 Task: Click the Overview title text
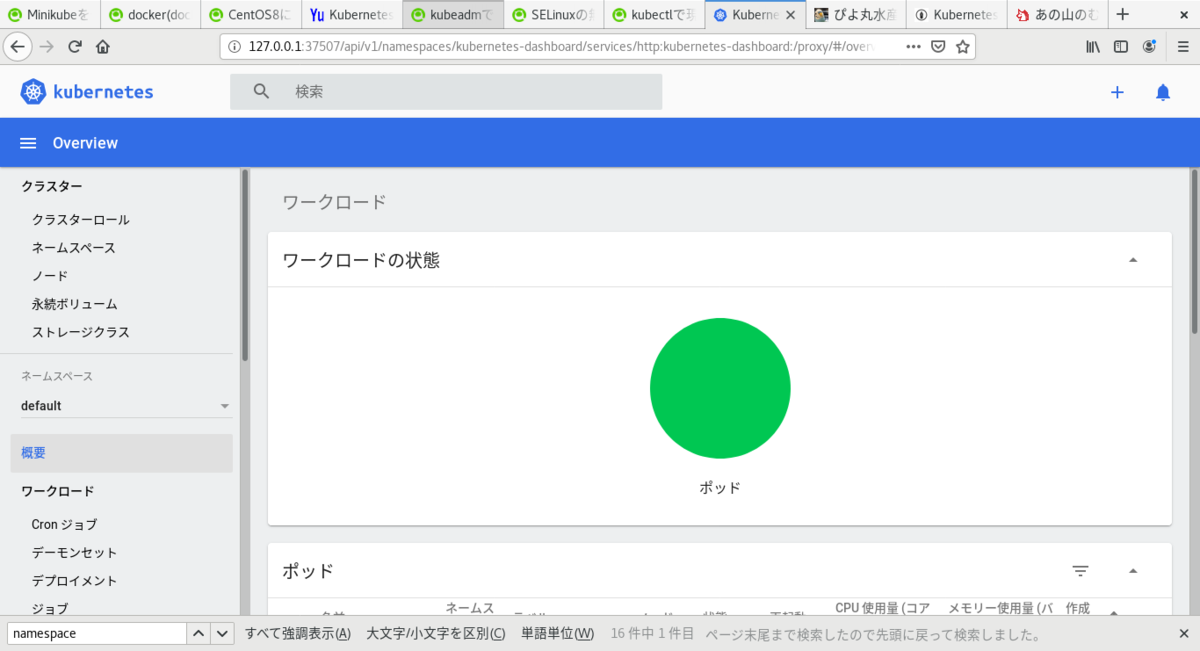coord(85,143)
